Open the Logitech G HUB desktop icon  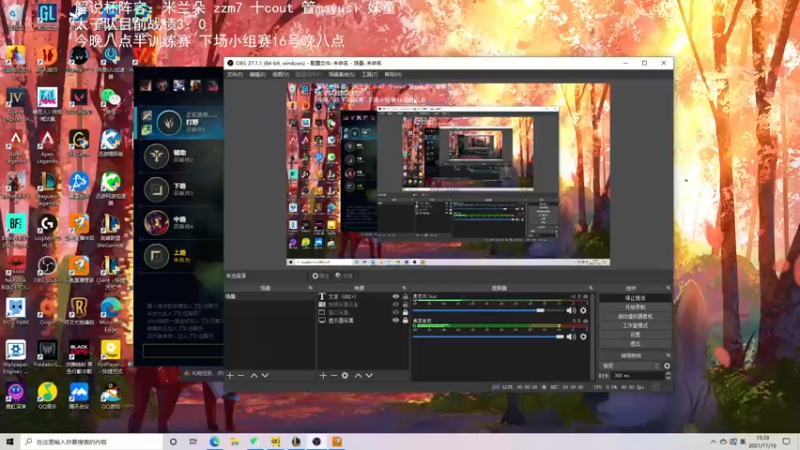click(x=47, y=228)
